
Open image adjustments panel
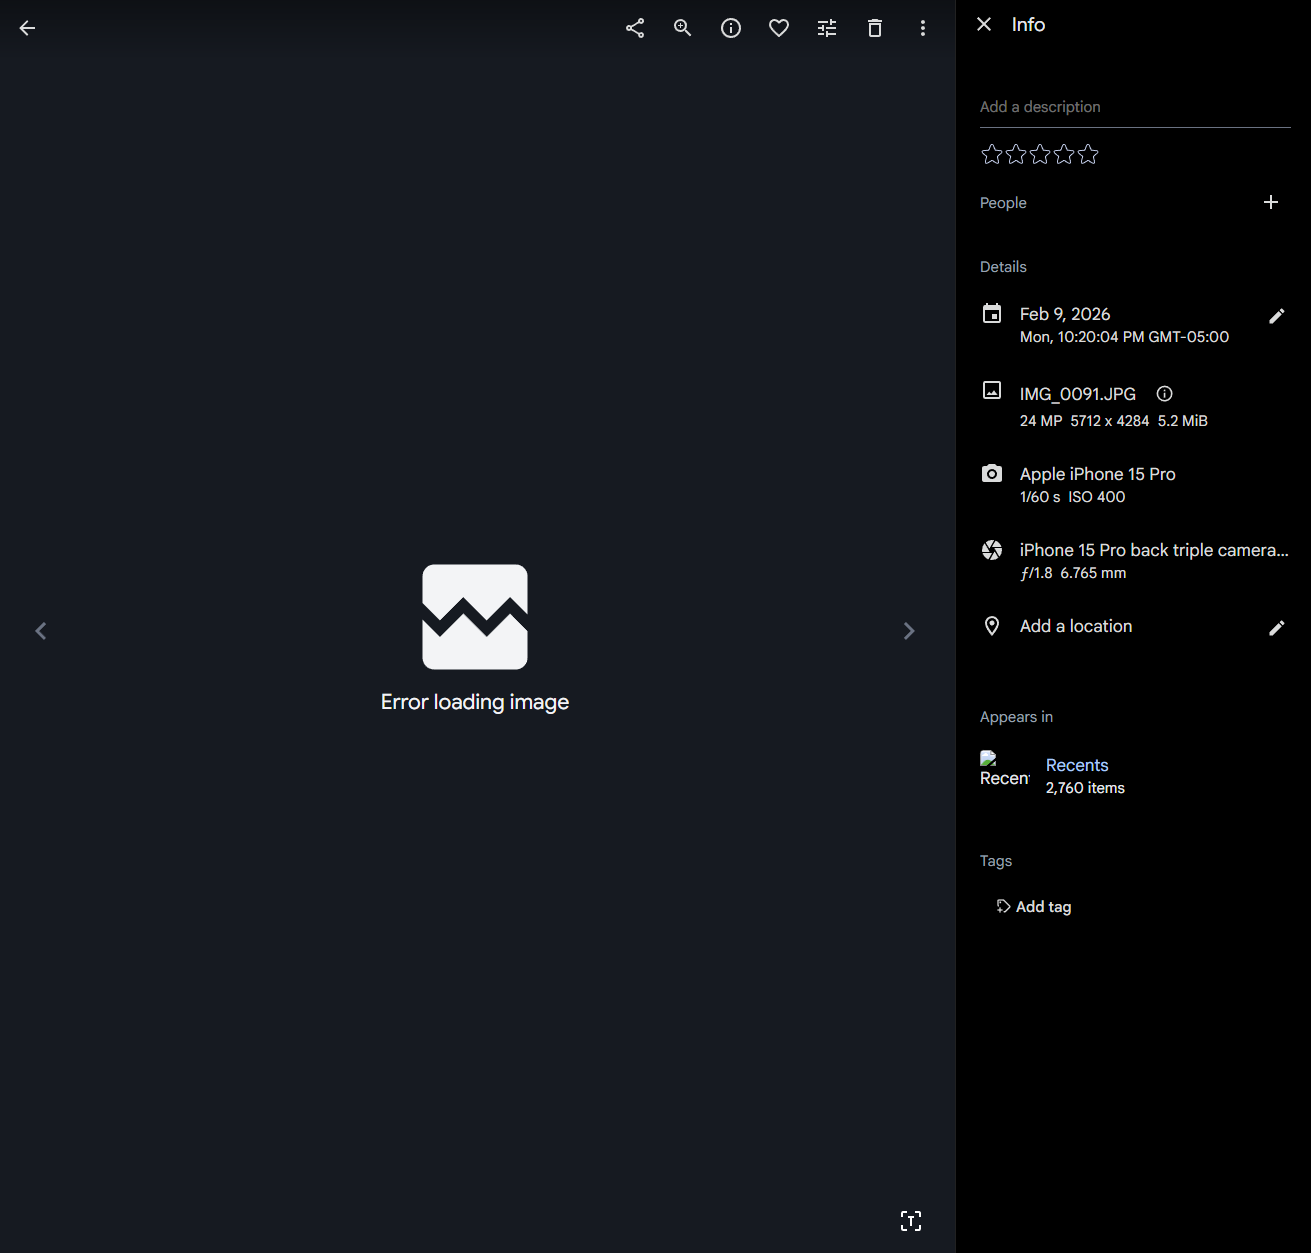click(x=826, y=27)
